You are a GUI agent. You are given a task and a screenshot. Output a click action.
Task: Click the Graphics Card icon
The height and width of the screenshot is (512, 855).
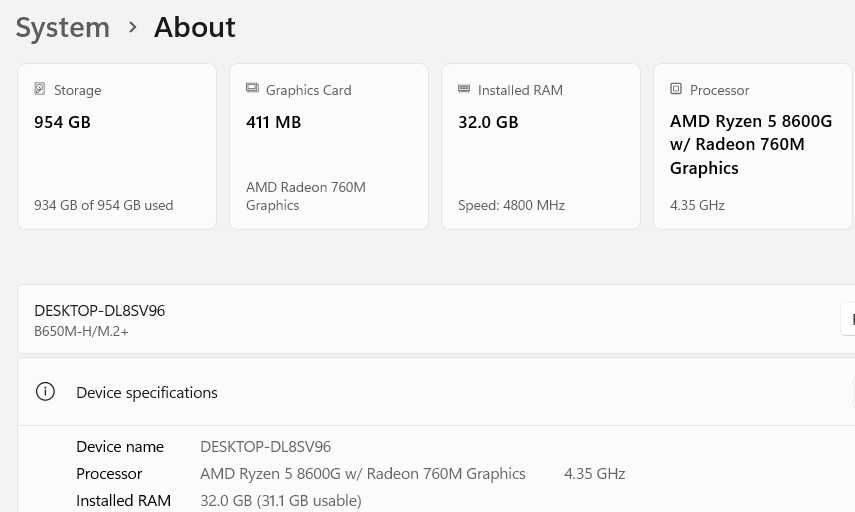point(252,89)
